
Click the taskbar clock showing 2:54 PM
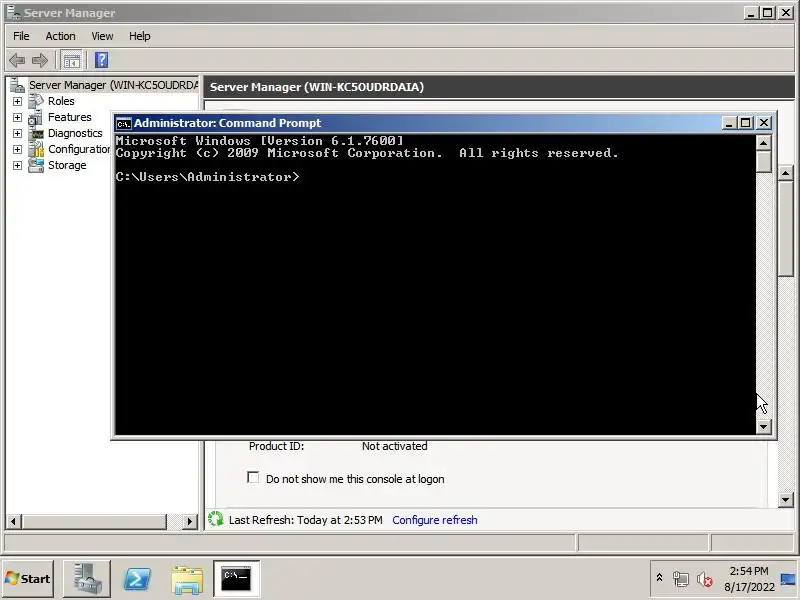point(748,579)
